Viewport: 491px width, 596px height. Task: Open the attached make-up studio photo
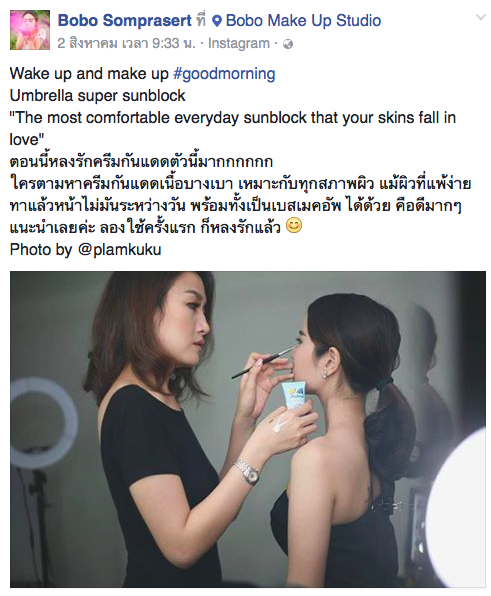click(x=248, y=429)
